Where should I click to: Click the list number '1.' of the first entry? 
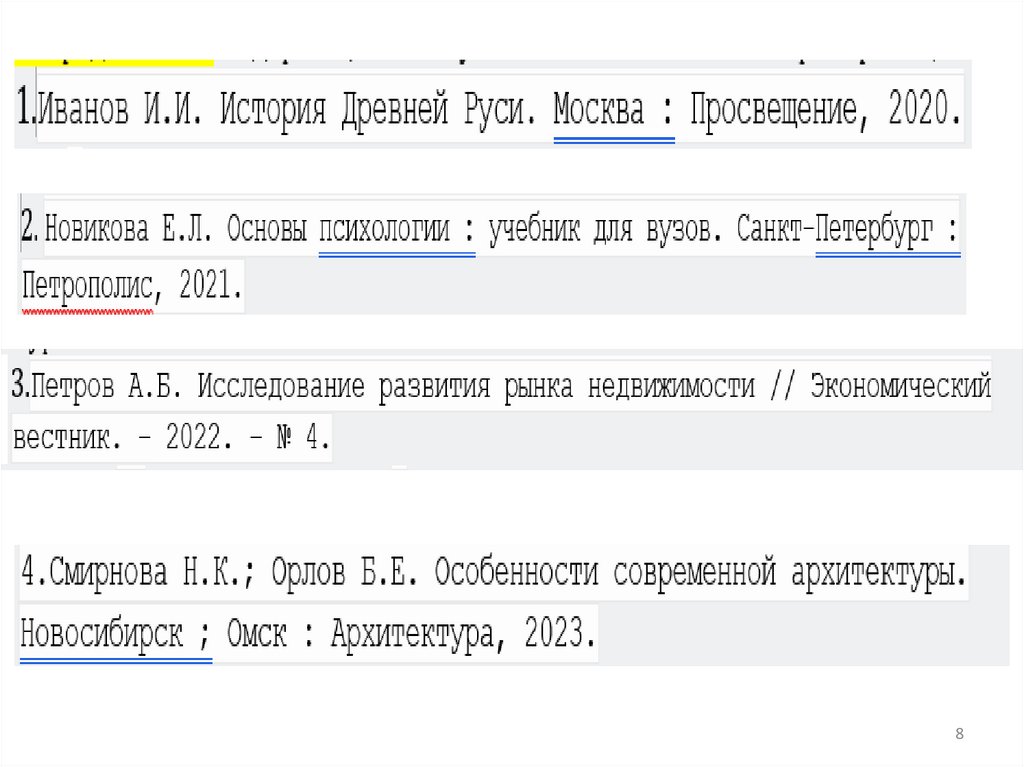click(x=26, y=107)
